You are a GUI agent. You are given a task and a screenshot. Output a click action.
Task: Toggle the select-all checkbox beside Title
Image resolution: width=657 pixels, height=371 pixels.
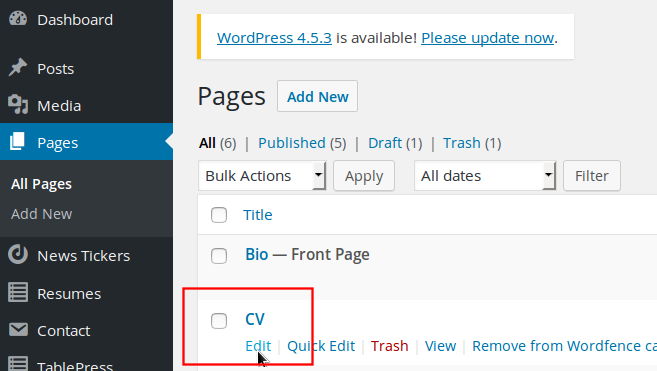pyautogui.click(x=219, y=215)
